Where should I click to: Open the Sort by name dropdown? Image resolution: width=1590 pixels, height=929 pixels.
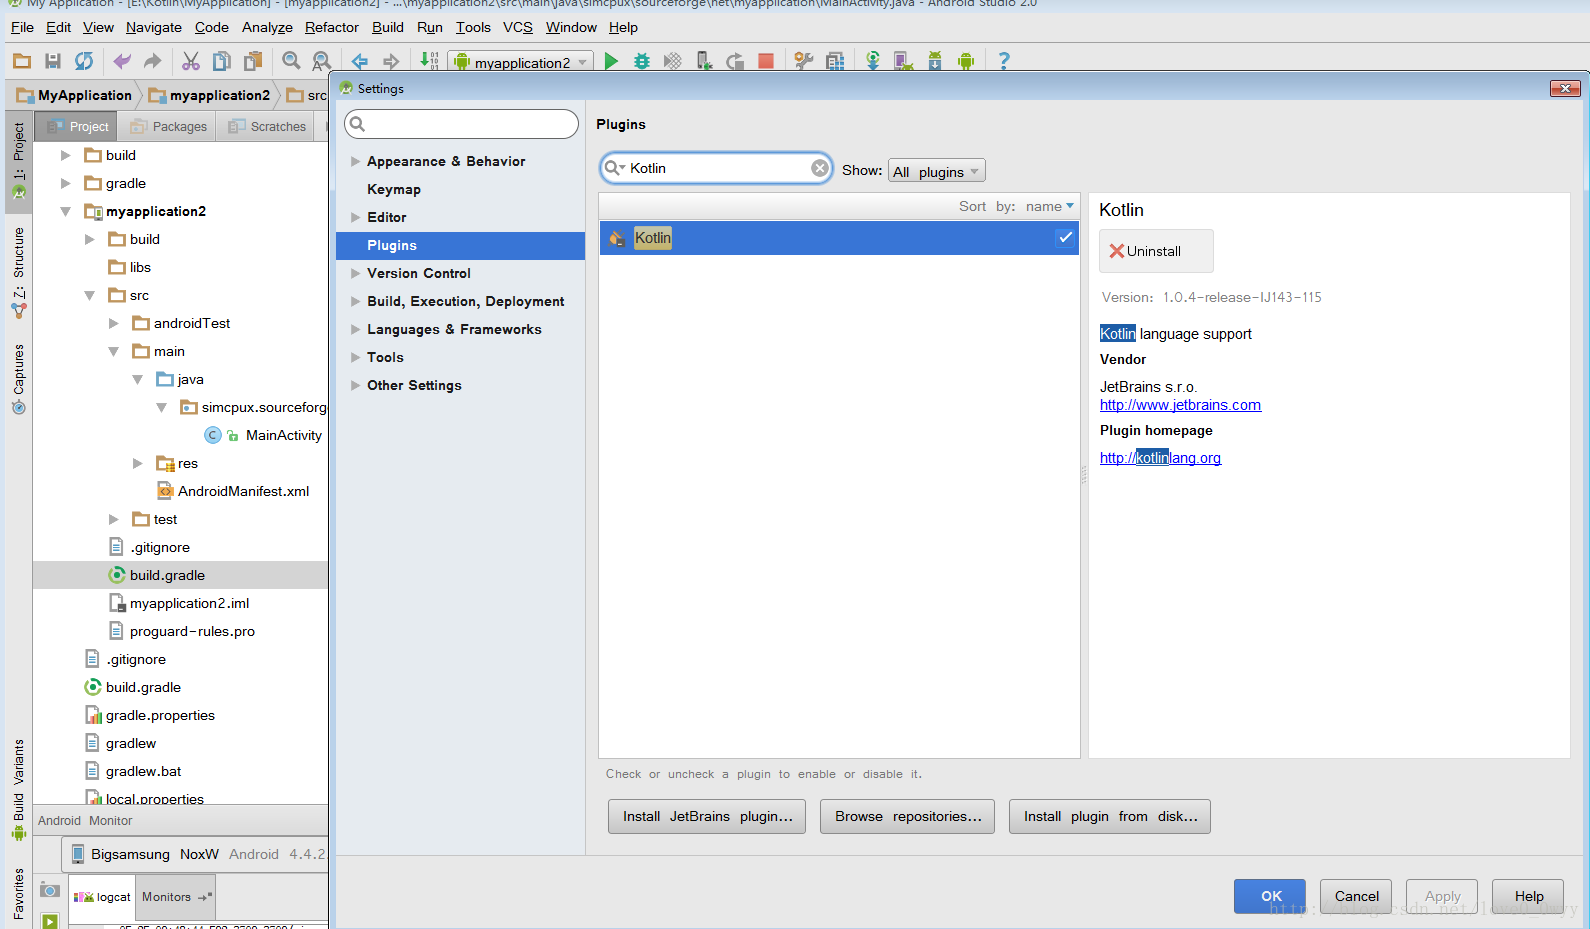(1050, 206)
